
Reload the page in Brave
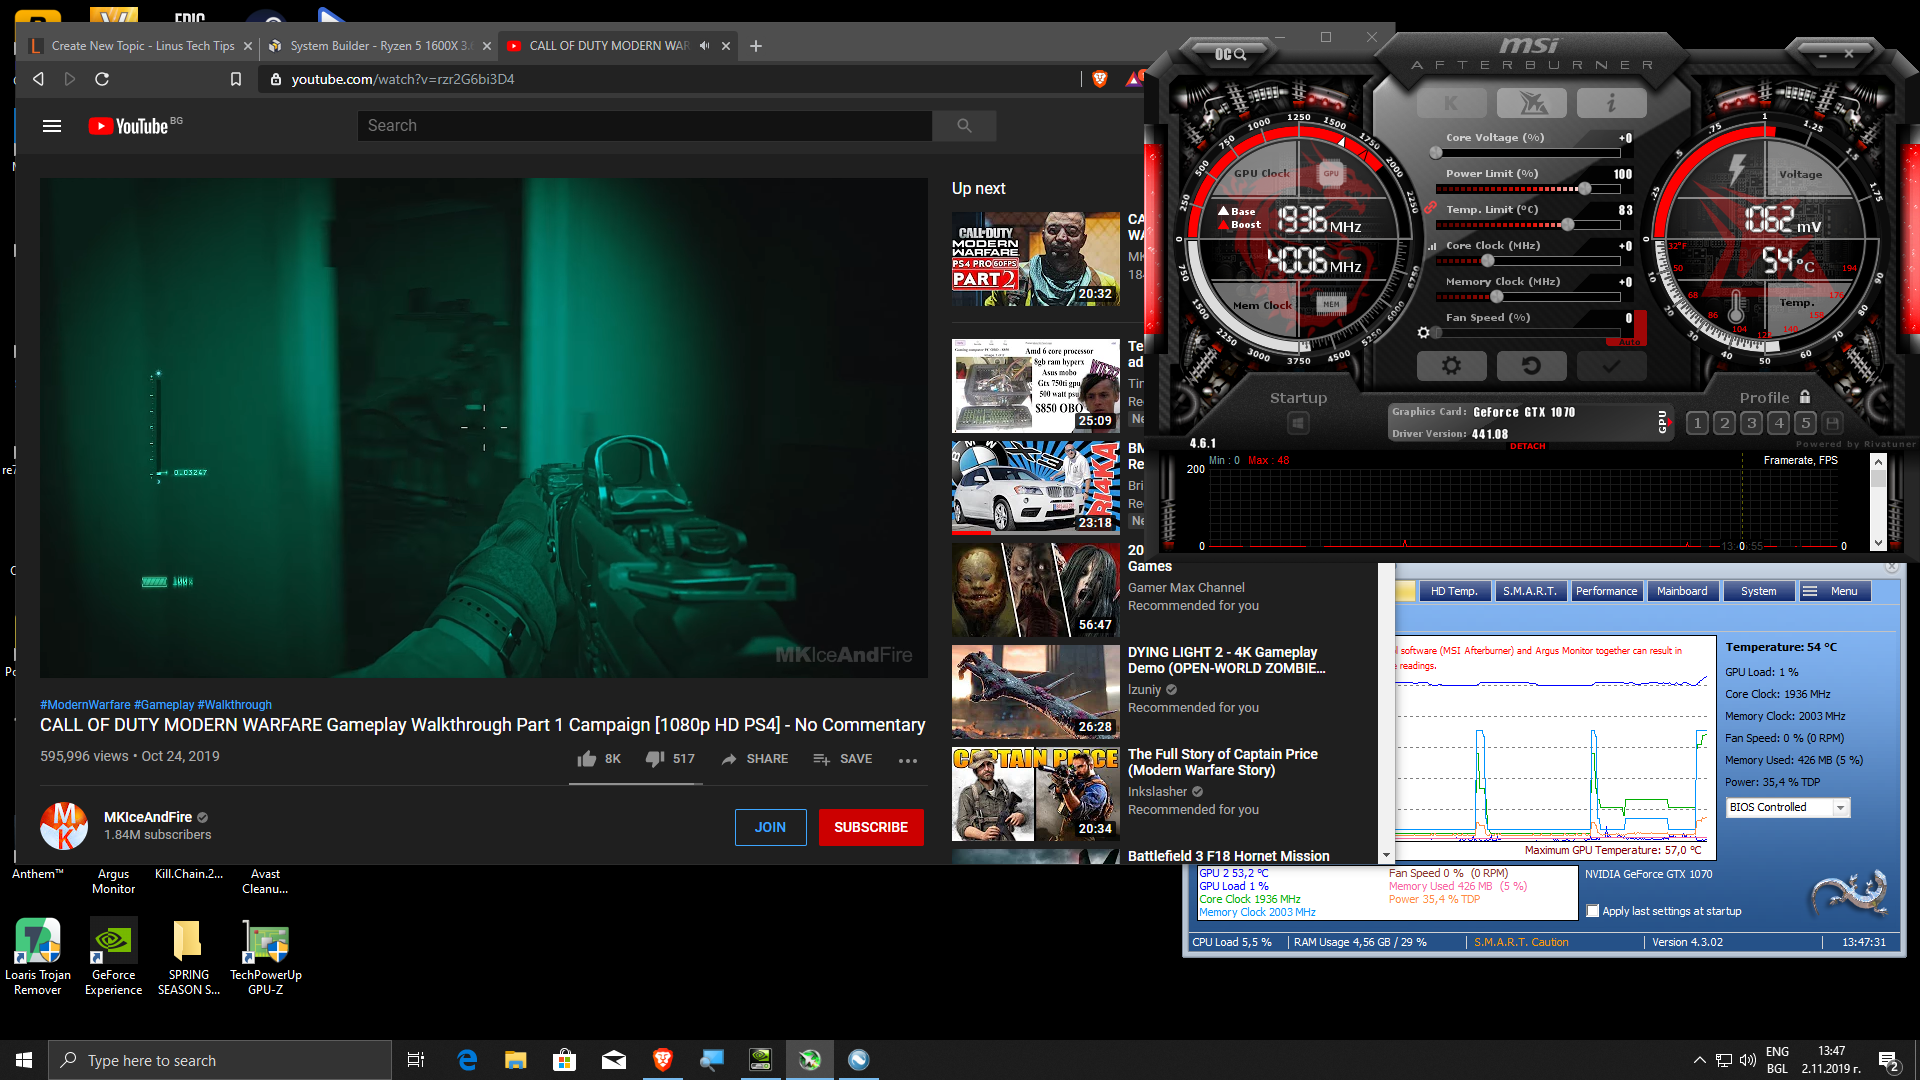(102, 79)
